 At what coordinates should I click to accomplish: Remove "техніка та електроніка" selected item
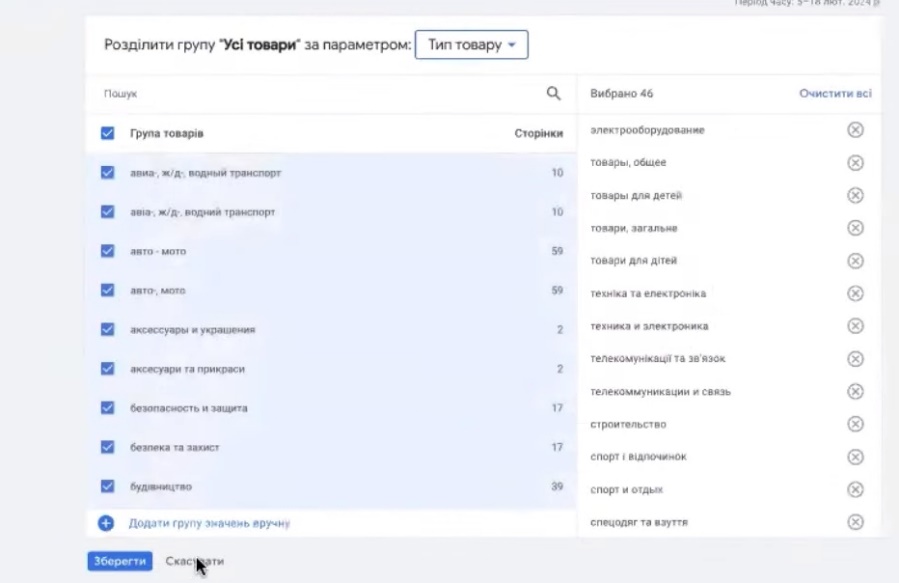coord(855,294)
